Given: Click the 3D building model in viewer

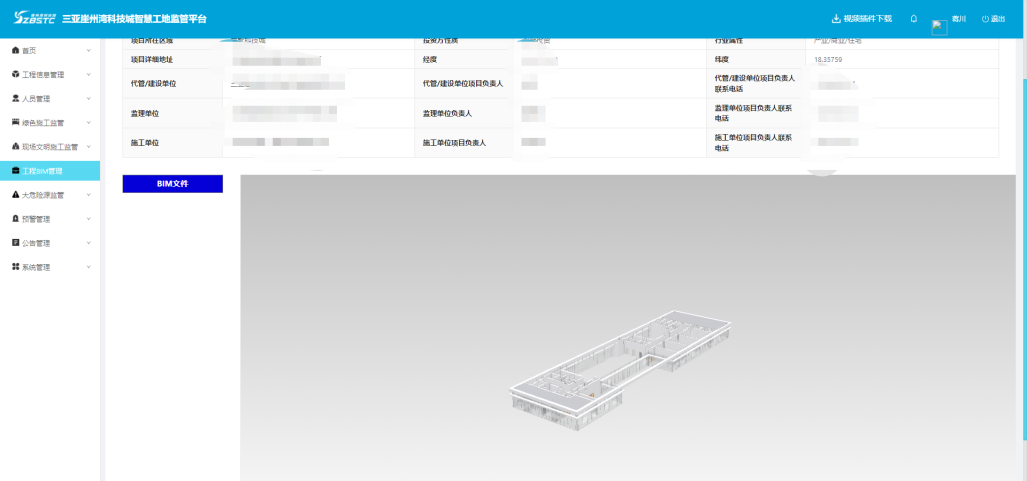Looking at the screenshot, I should tap(621, 365).
